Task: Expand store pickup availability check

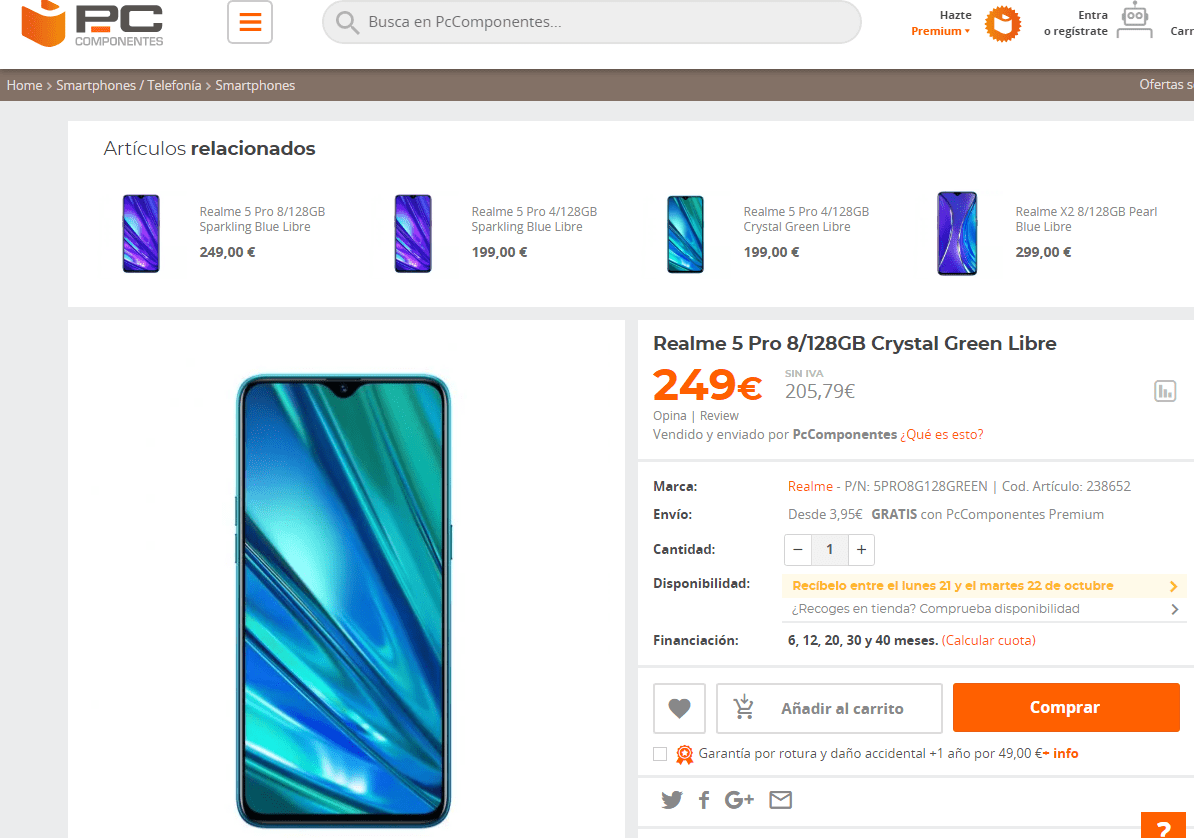Action: pos(984,609)
